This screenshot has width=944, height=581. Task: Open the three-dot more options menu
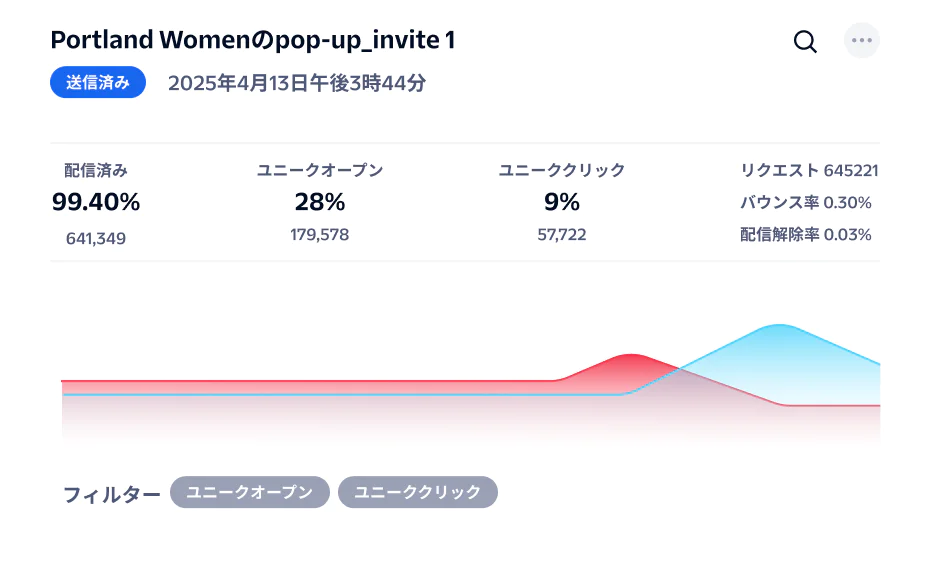click(x=862, y=41)
